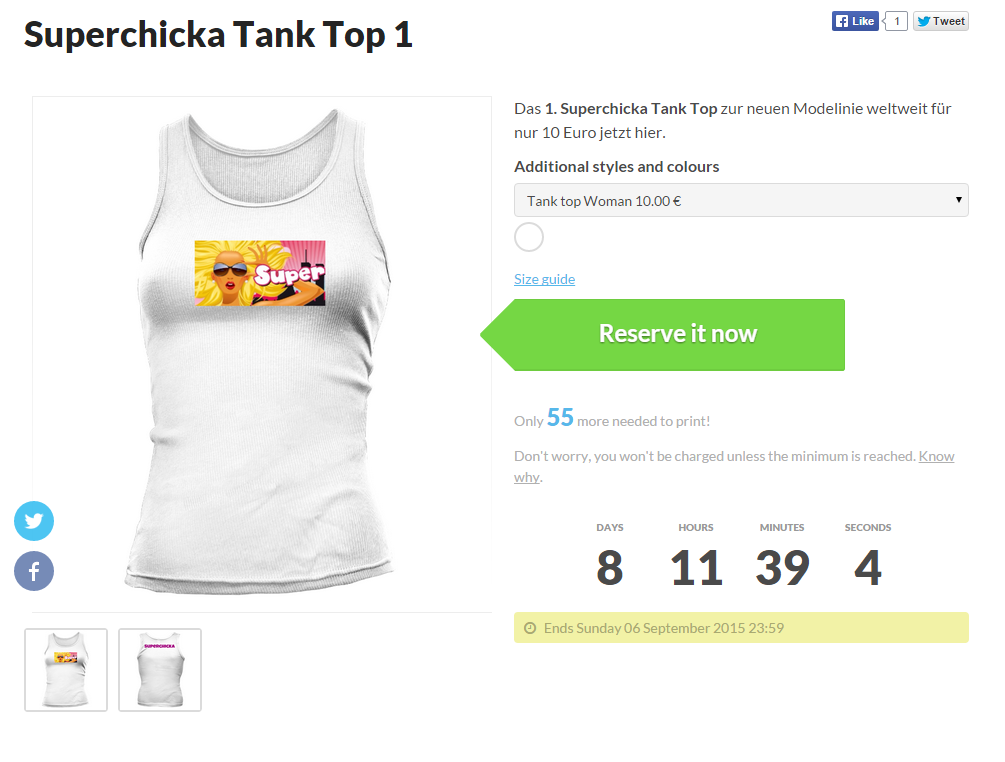Click the days countdown number
The height and width of the screenshot is (762, 1005).
609,568
